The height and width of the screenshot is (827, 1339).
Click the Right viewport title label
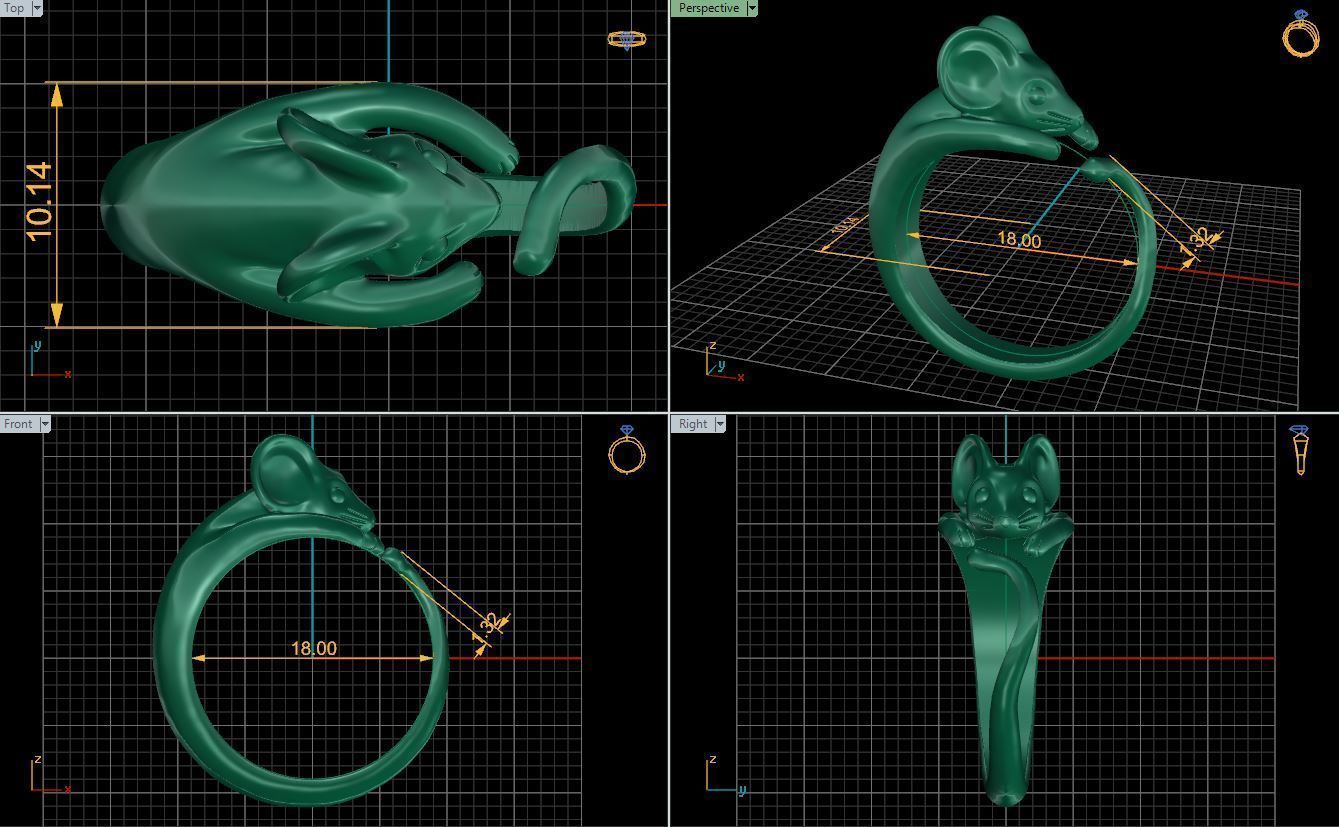692,424
